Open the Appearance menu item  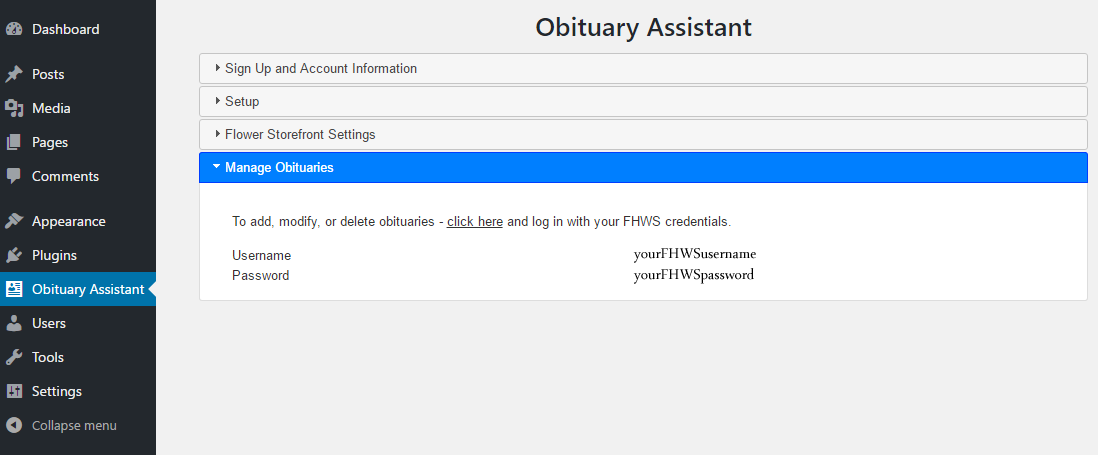click(68, 221)
